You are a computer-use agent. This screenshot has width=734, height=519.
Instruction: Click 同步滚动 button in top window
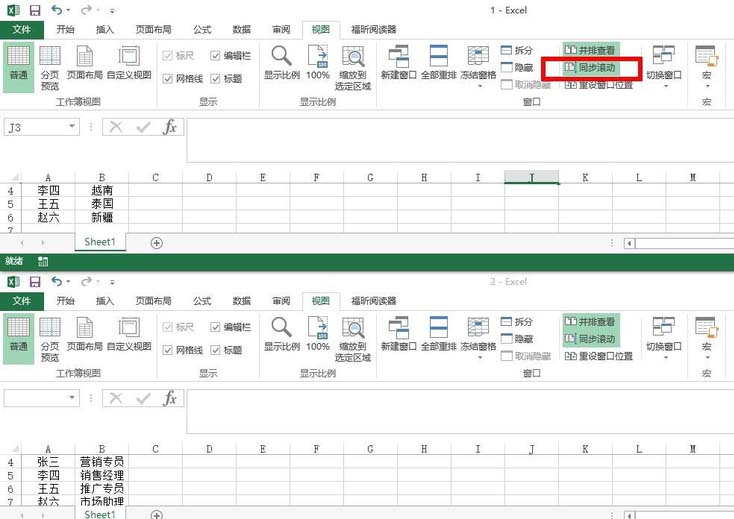click(x=590, y=67)
